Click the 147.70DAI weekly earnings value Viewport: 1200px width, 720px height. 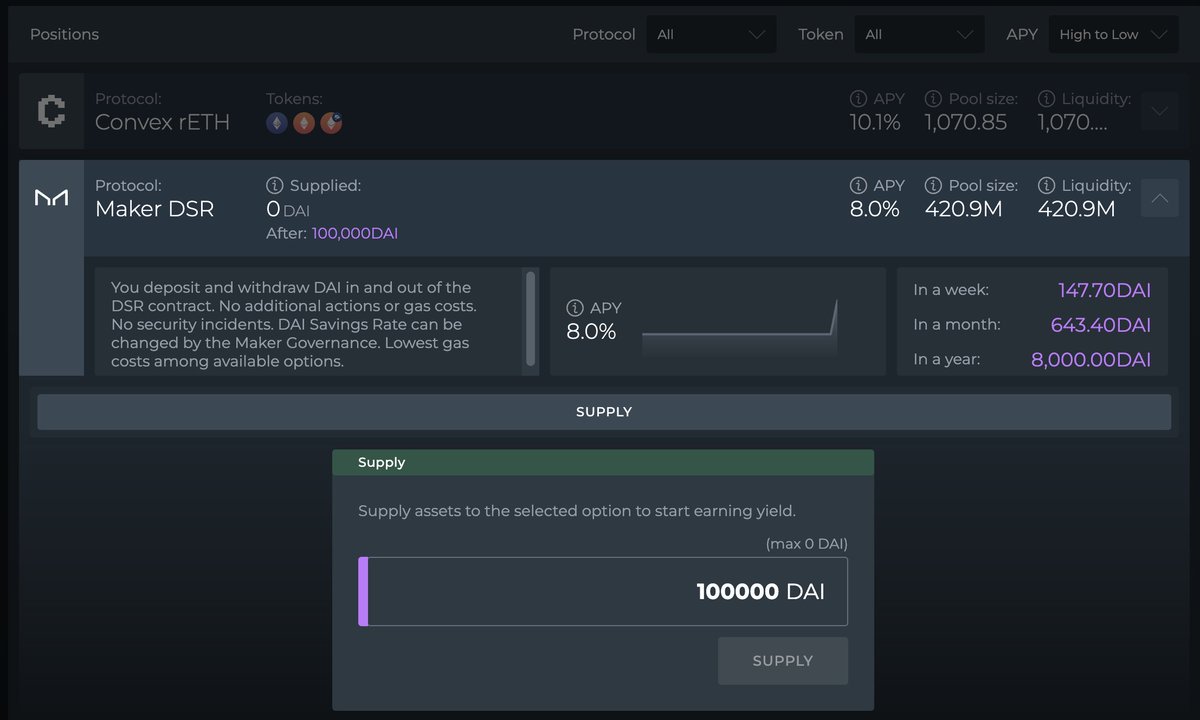(x=1105, y=290)
